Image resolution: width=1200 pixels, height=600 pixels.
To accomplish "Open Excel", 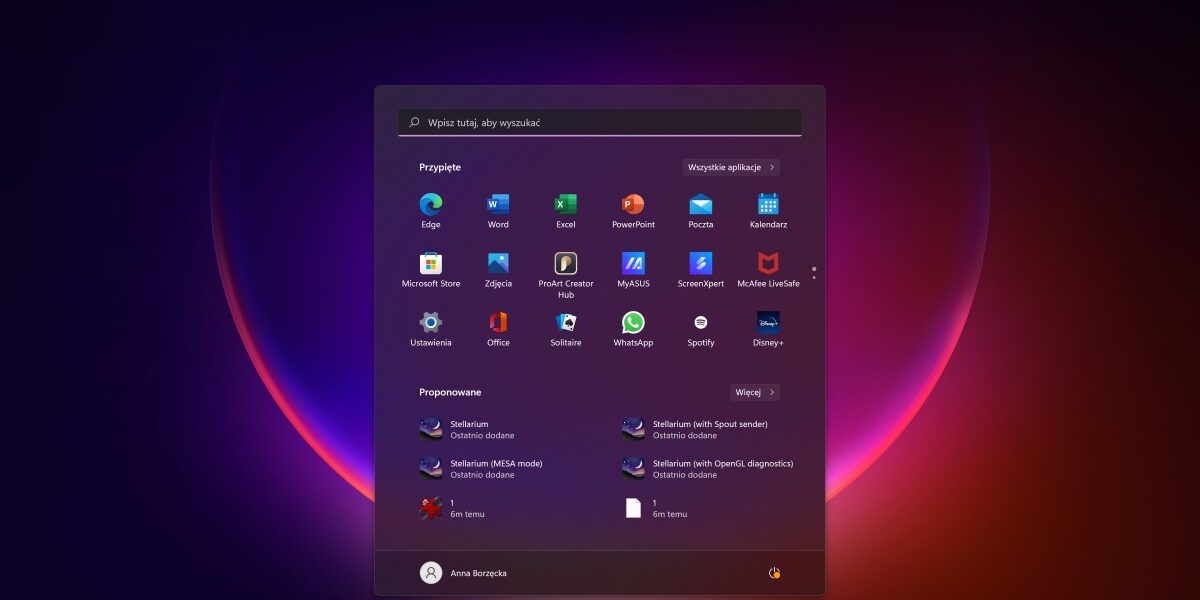I will [566, 210].
